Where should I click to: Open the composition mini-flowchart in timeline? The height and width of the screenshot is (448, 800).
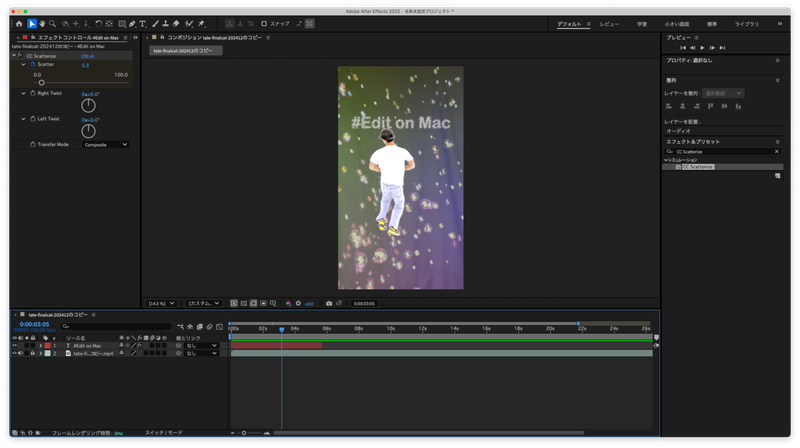pos(180,327)
